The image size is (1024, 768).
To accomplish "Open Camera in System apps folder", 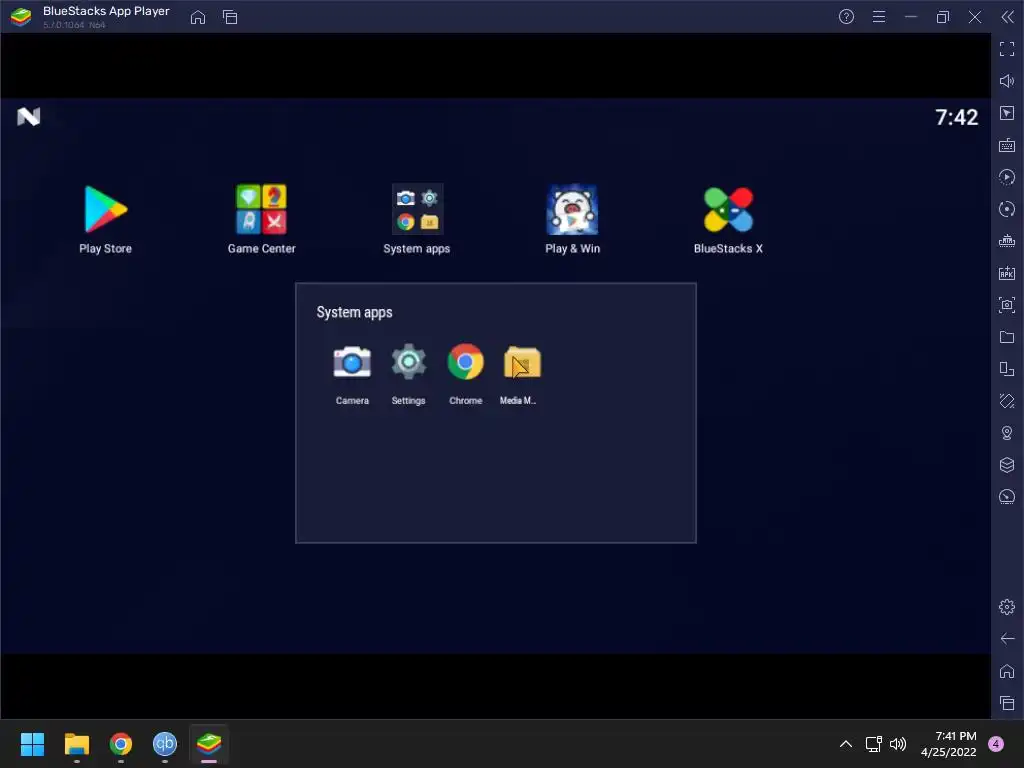I will tap(352, 362).
